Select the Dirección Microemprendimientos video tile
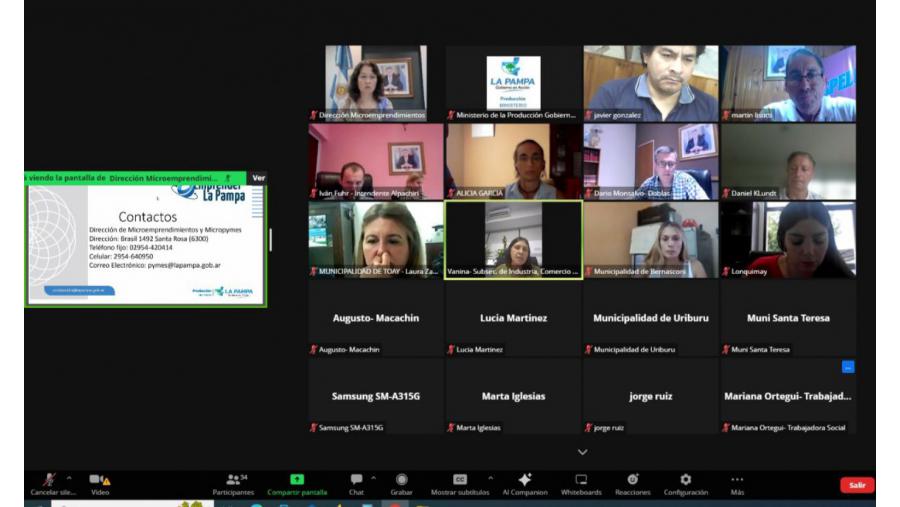 click(x=375, y=83)
